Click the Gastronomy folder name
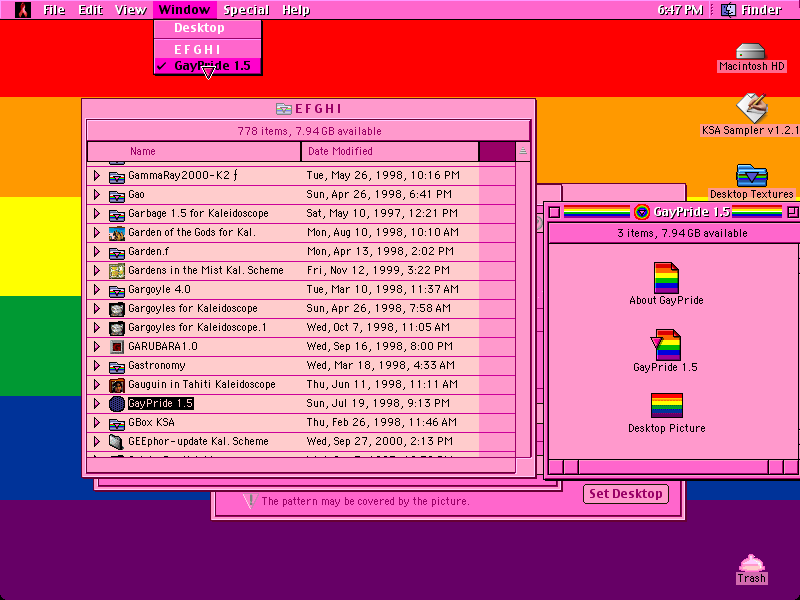The image size is (800, 600). [157, 365]
